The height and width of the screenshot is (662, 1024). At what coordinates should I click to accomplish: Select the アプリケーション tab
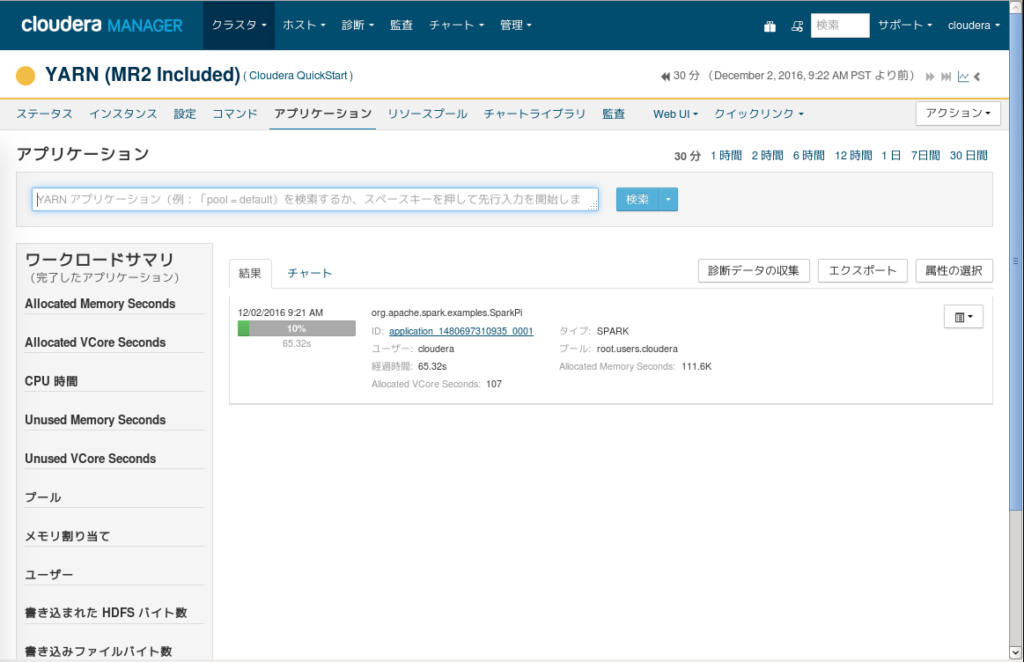click(323, 114)
